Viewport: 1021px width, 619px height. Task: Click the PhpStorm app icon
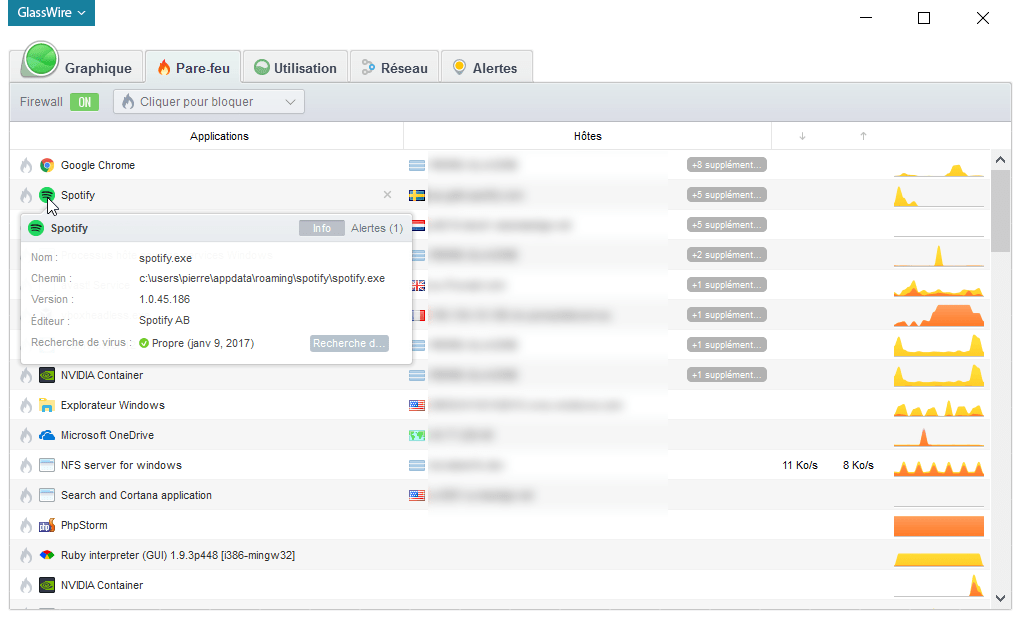pos(46,525)
